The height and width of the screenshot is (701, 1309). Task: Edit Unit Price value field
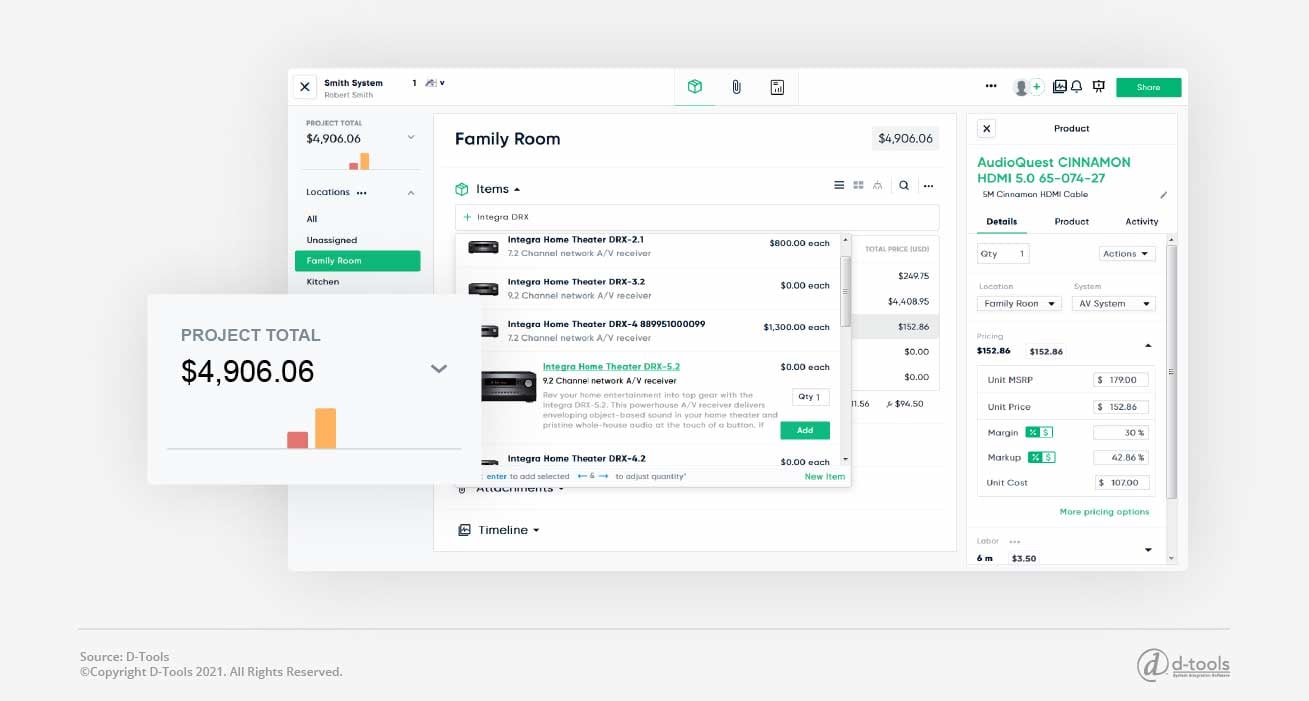coord(1121,407)
